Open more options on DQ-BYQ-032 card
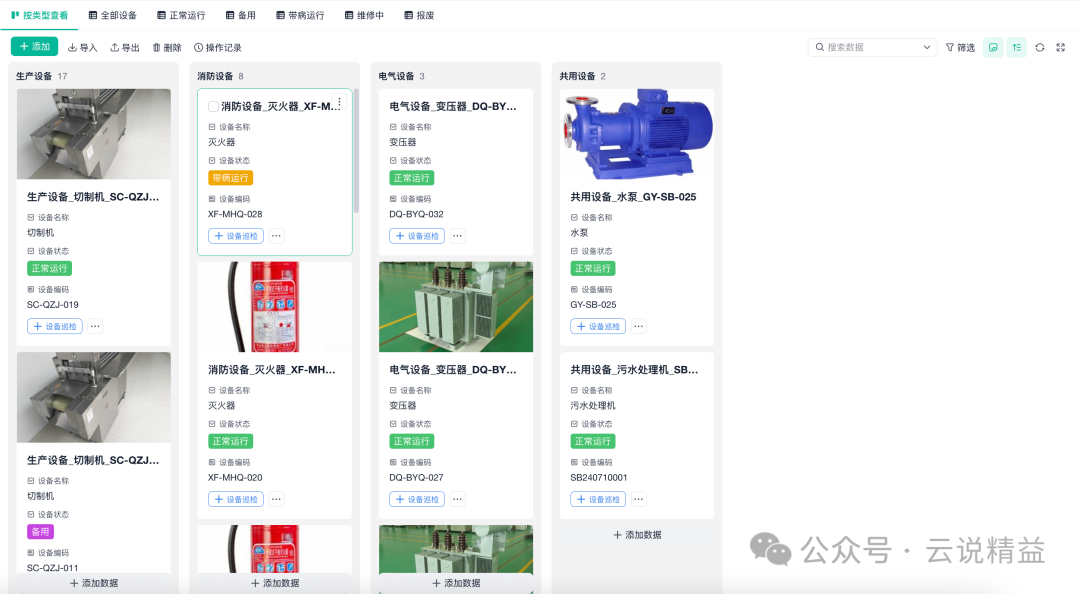The image size is (1080, 594). pyautogui.click(x=457, y=236)
